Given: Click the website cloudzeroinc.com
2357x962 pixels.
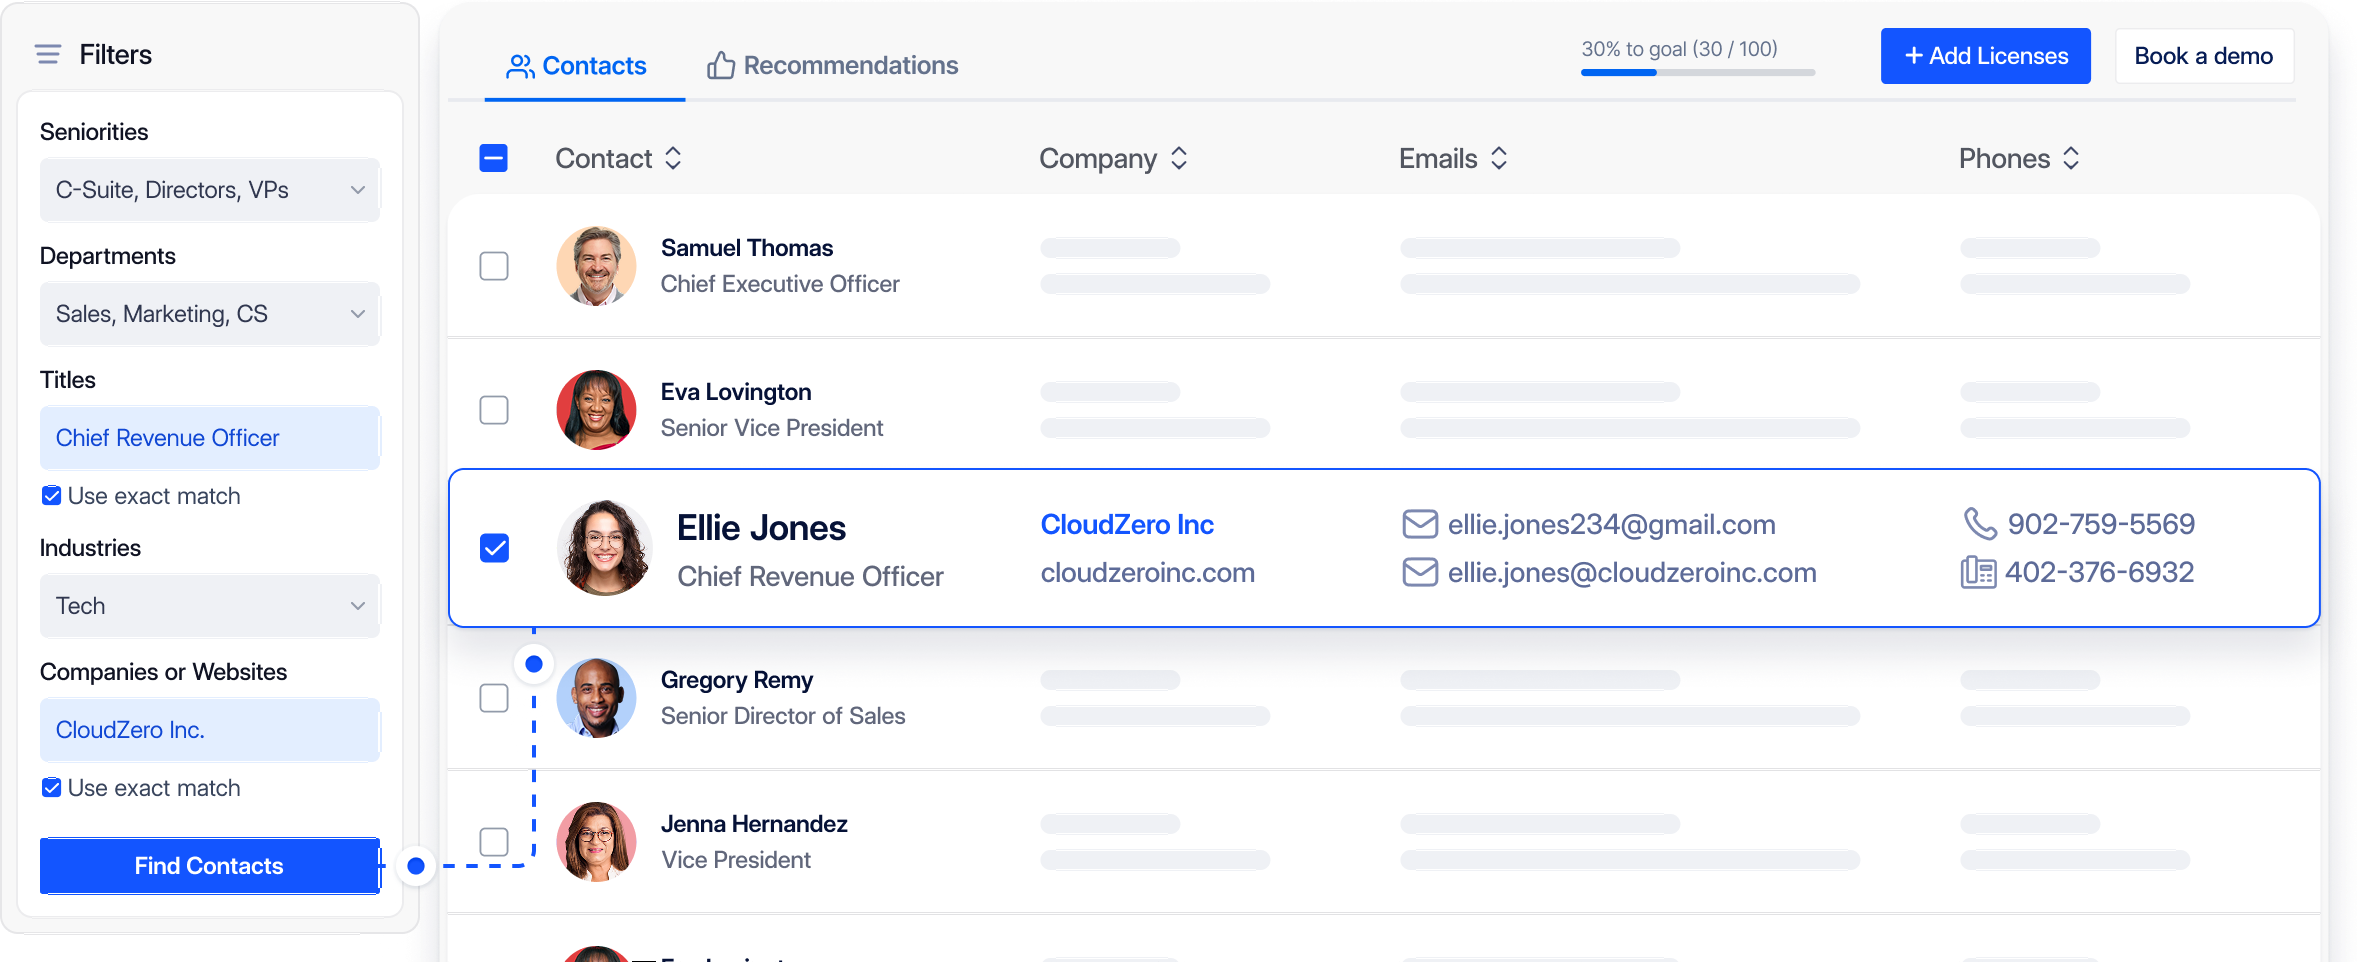Looking at the screenshot, I should [x=1148, y=572].
